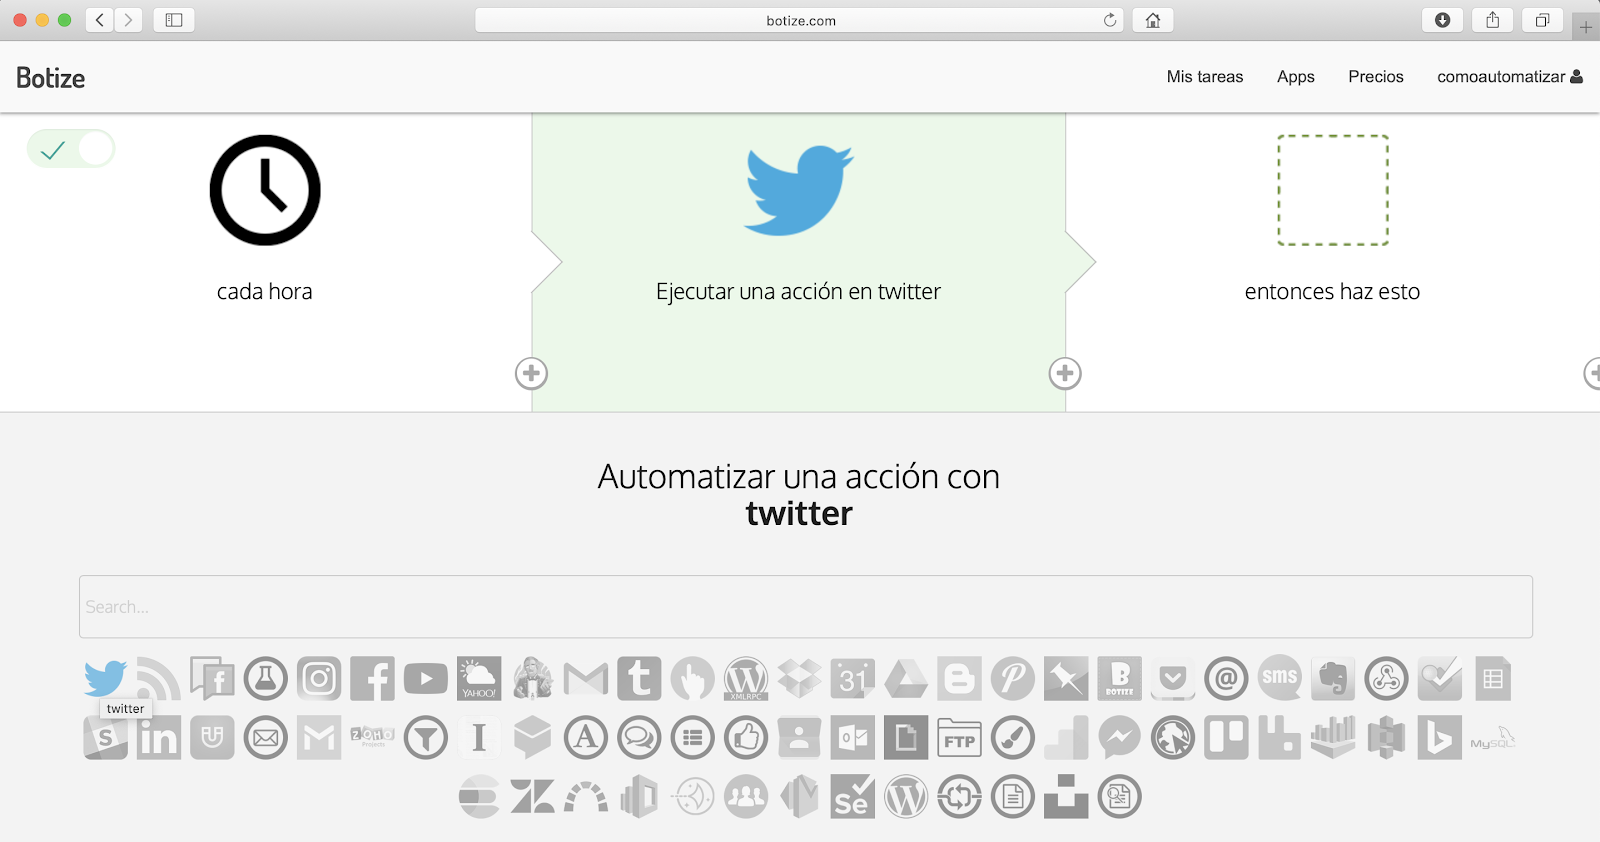Choose the thumbs-up like icon
1600x842 pixels.
(x=746, y=738)
